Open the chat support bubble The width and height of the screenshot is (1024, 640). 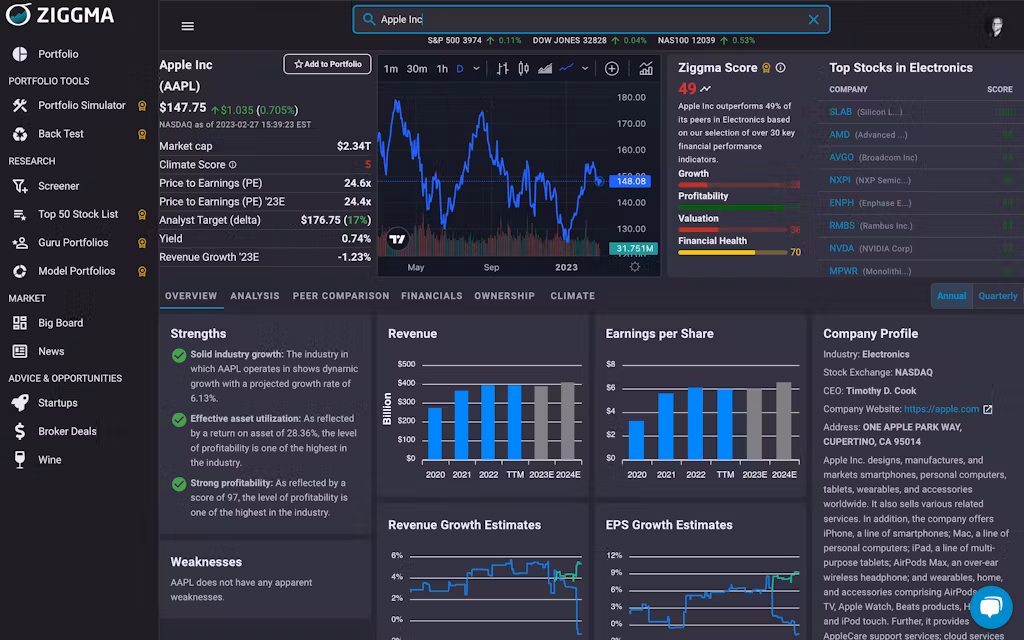(991, 608)
